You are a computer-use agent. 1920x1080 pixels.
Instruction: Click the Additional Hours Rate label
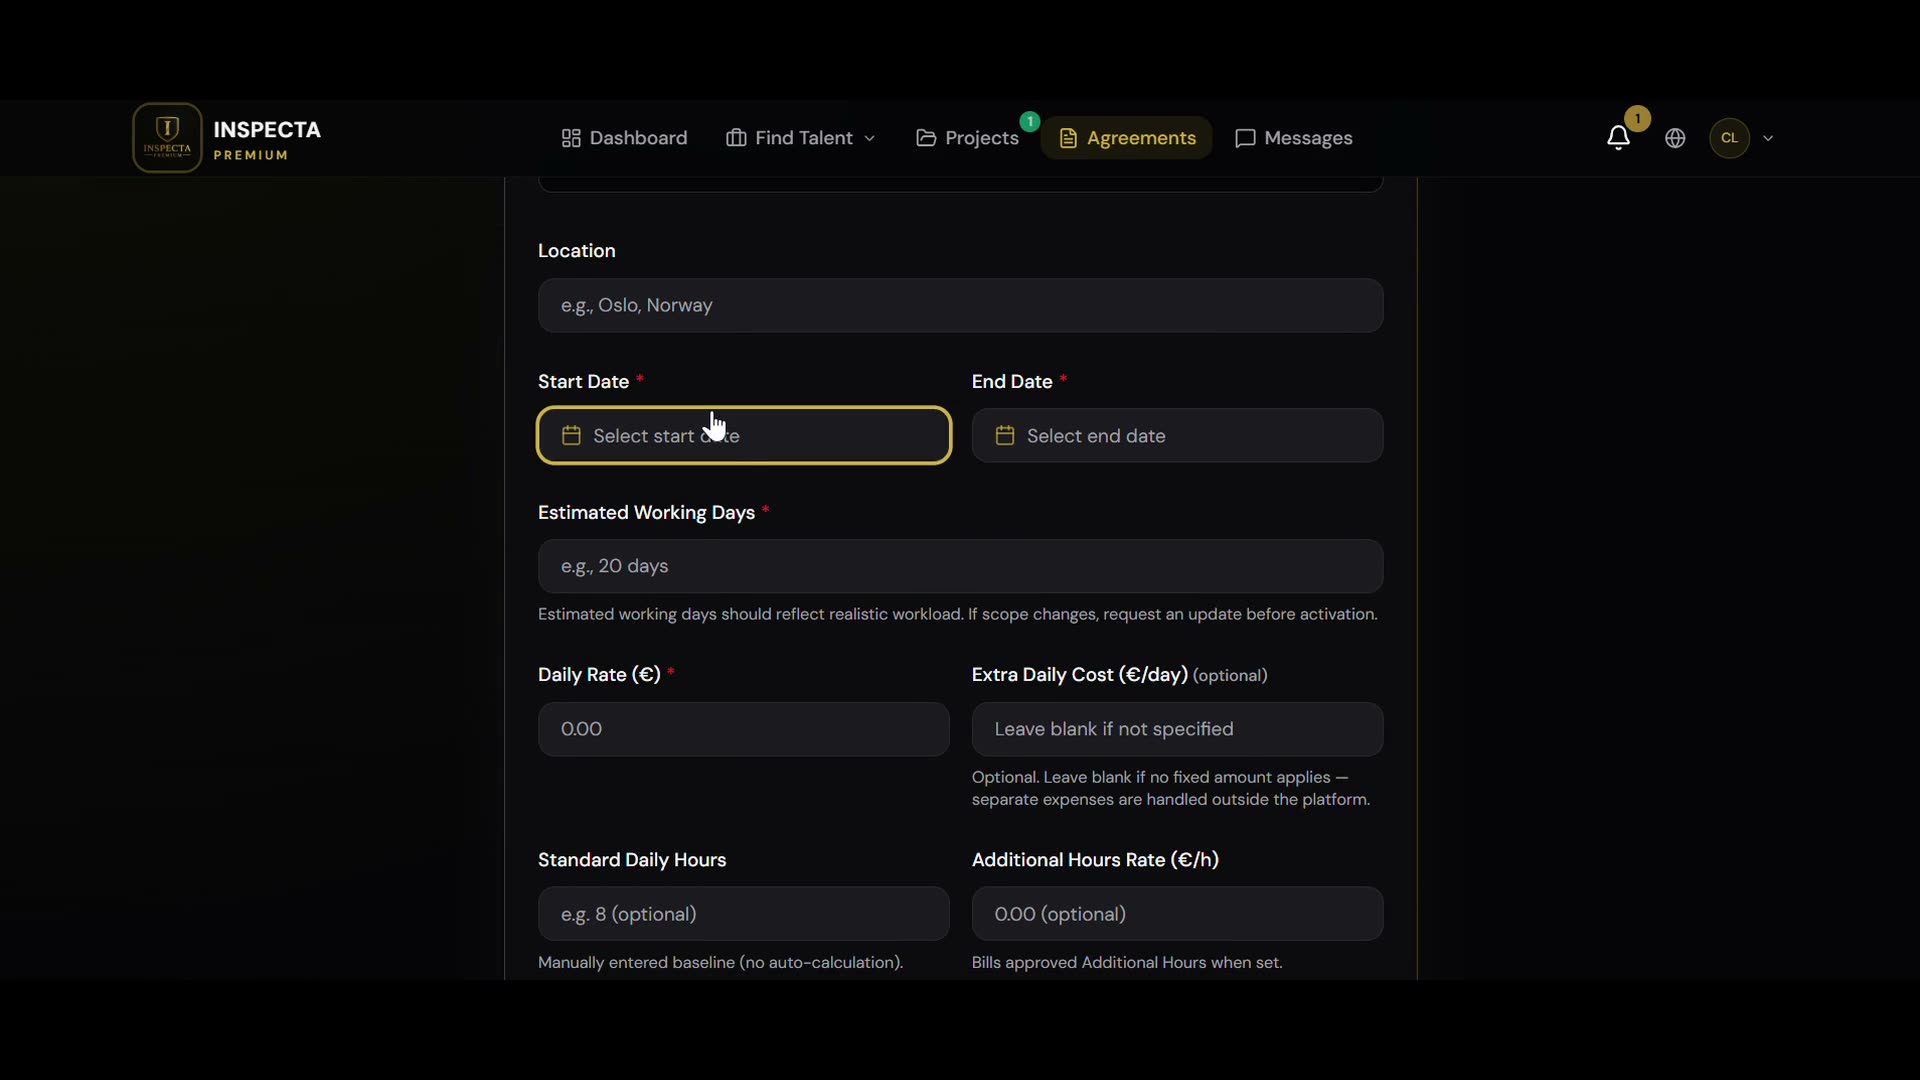click(1095, 860)
